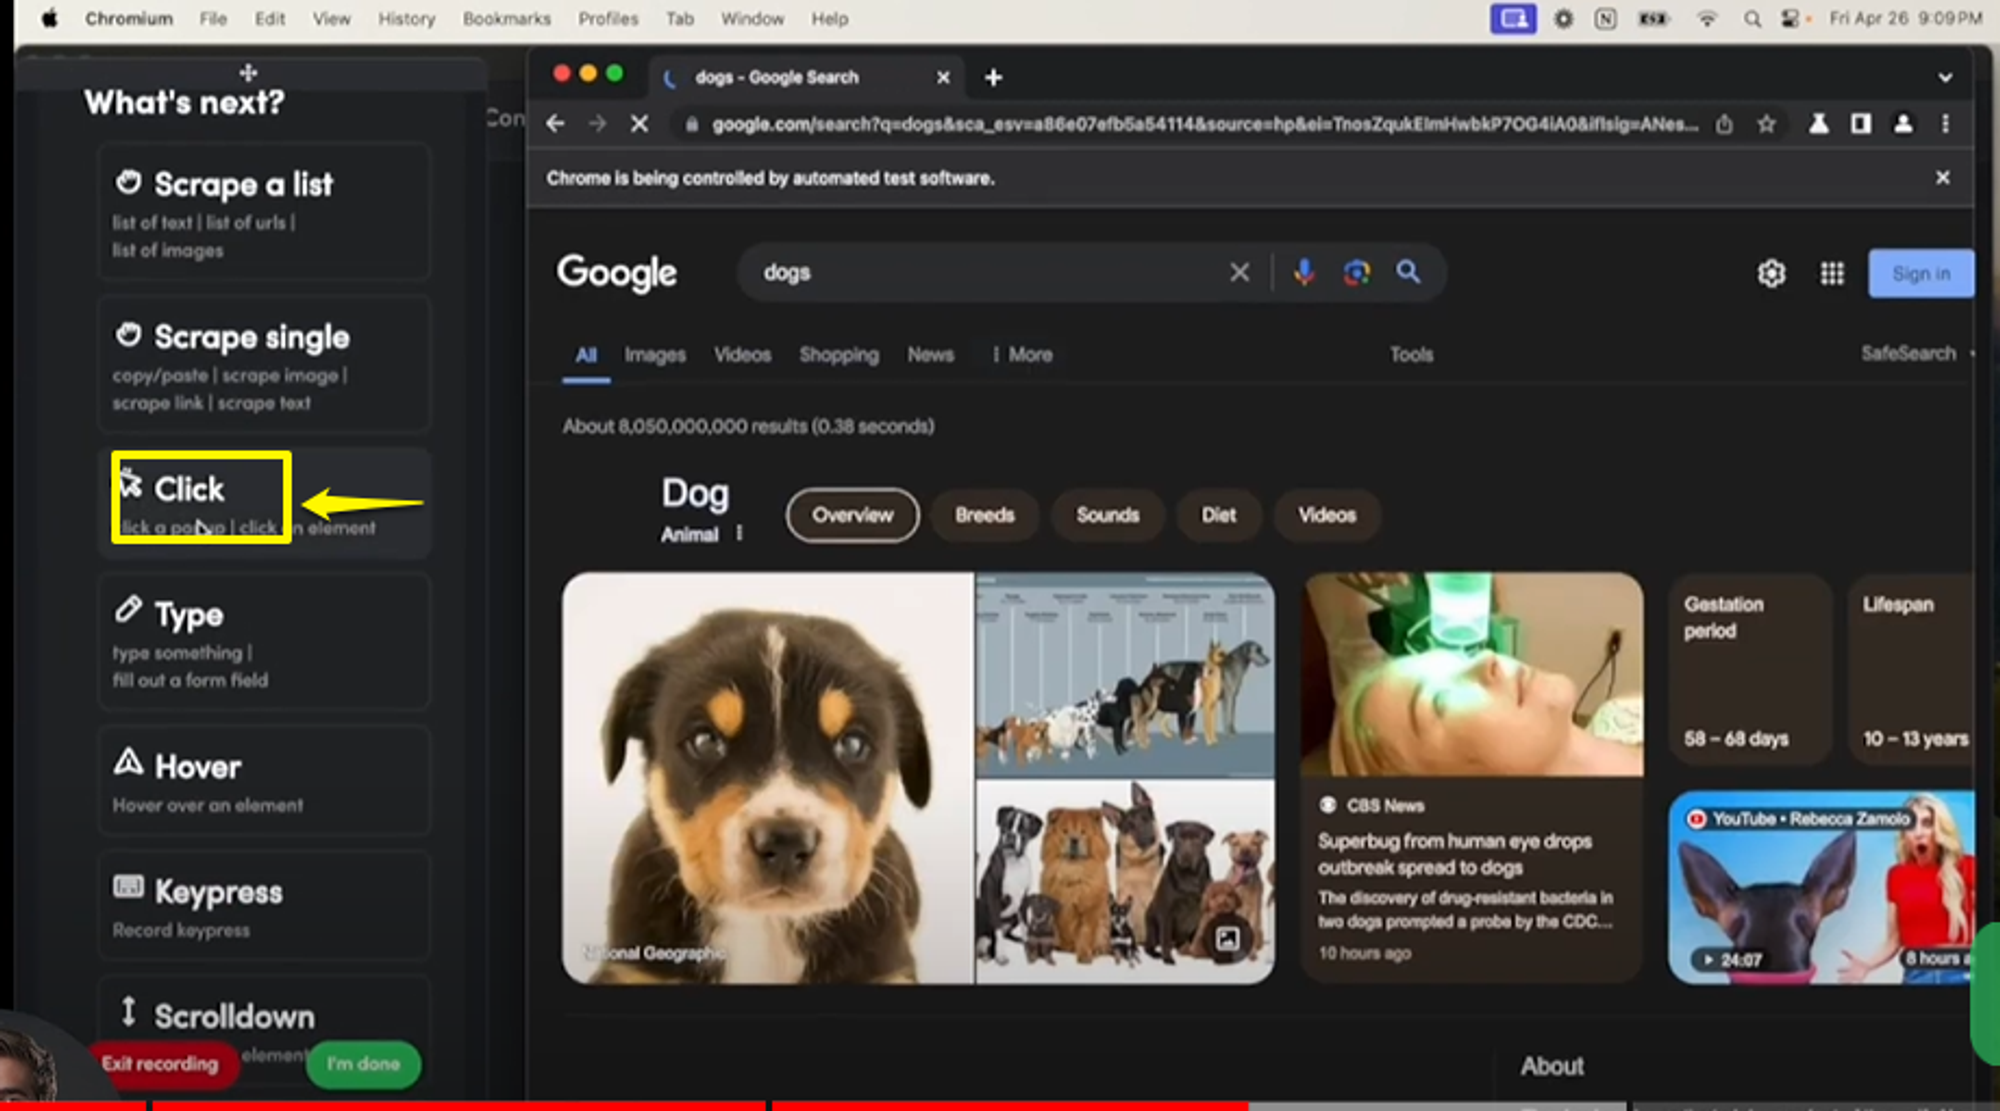Choose the Hover action card
2000x1111 pixels.
point(264,780)
